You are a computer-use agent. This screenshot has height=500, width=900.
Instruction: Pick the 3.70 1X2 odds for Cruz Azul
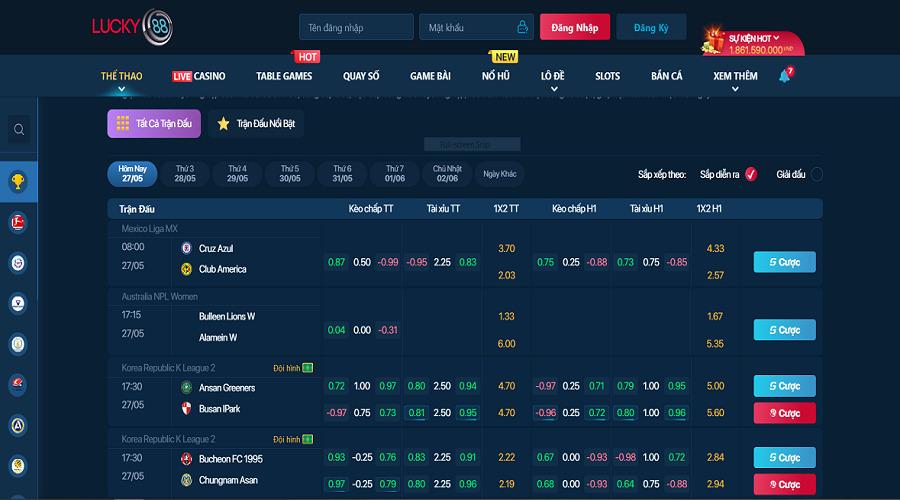506,249
